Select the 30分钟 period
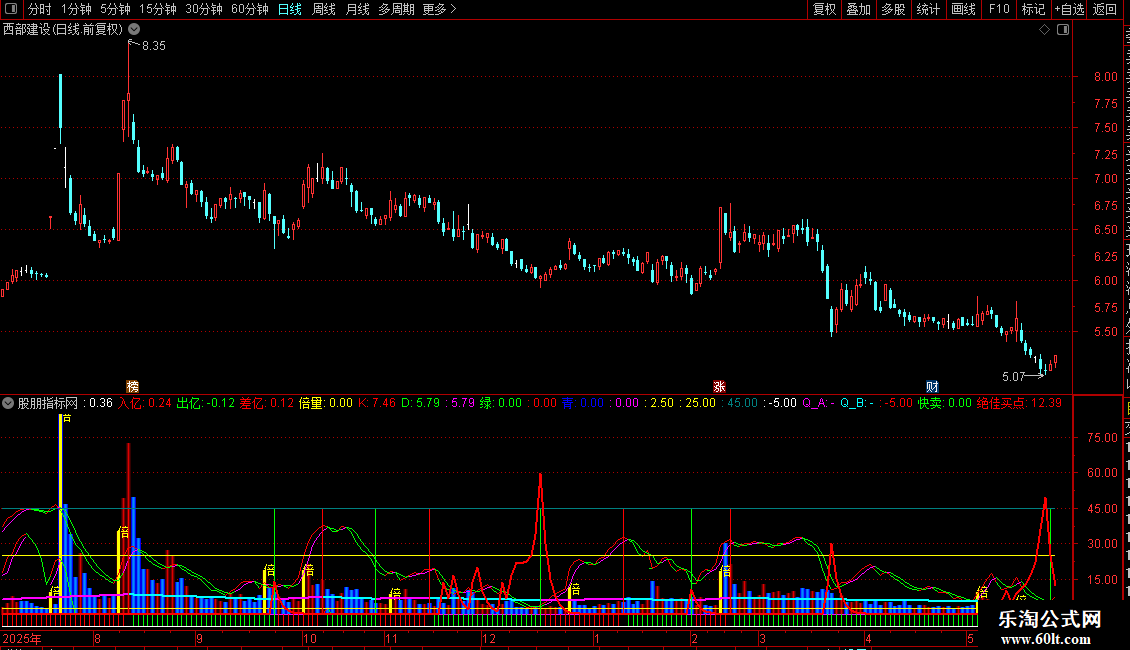Image resolution: width=1130 pixels, height=650 pixels. (x=204, y=9)
